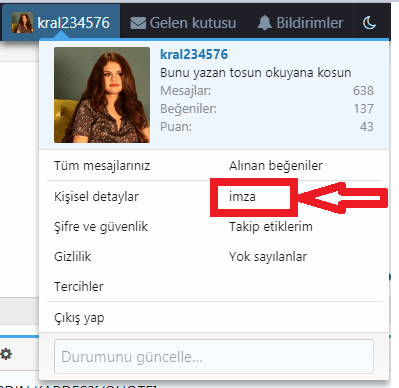Image resolution: width=399 pixels, height=388 pixels.
Task: Open Alınan beğeniler
Action: pyautogui.click(x=276, y=166)
